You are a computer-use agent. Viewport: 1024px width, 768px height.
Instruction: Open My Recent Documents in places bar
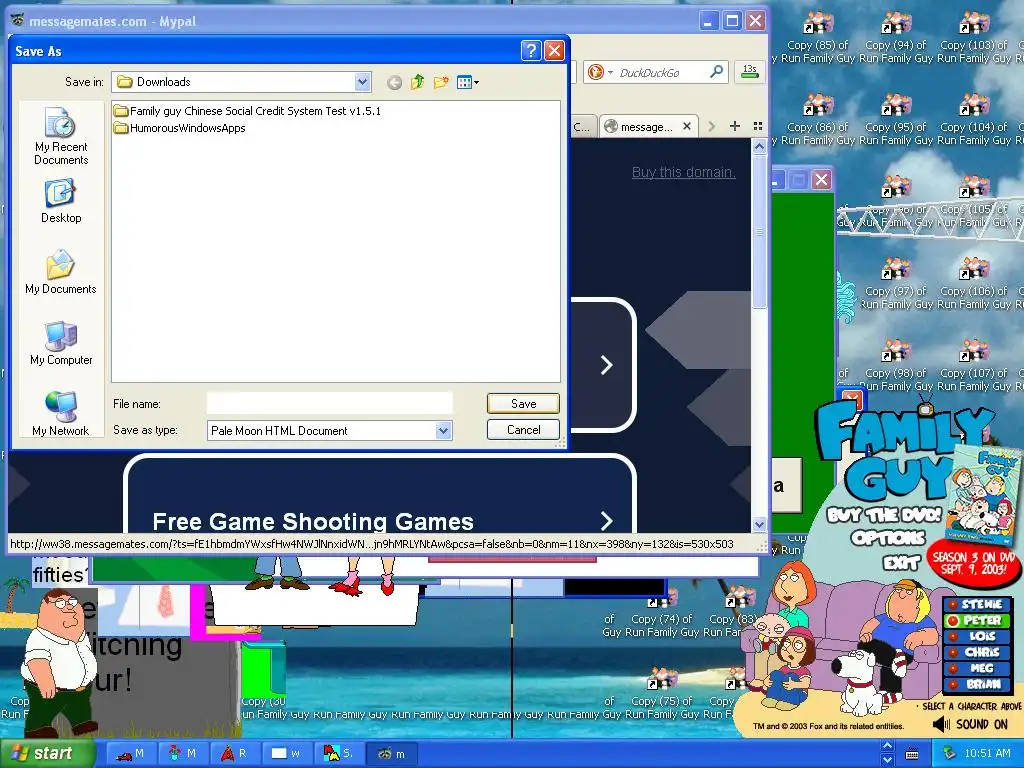pos(61,136)
